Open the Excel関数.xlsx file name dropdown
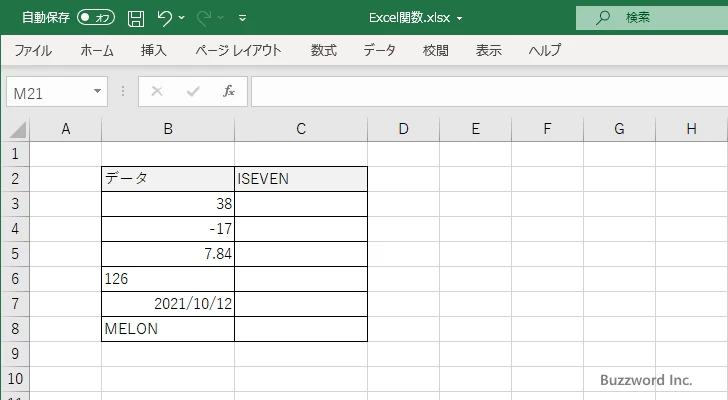The image size is (728, 400). point(460,19)
